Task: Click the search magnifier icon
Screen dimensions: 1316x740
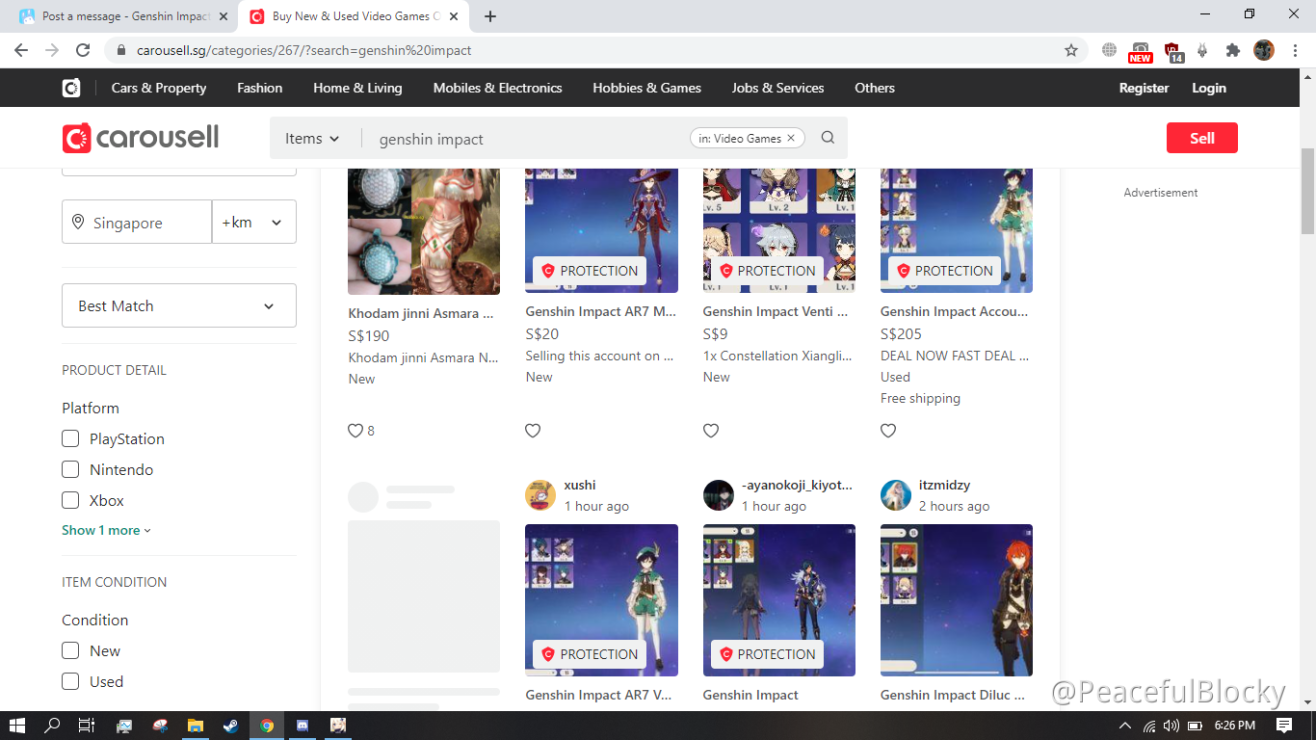Action: (828, 138)
